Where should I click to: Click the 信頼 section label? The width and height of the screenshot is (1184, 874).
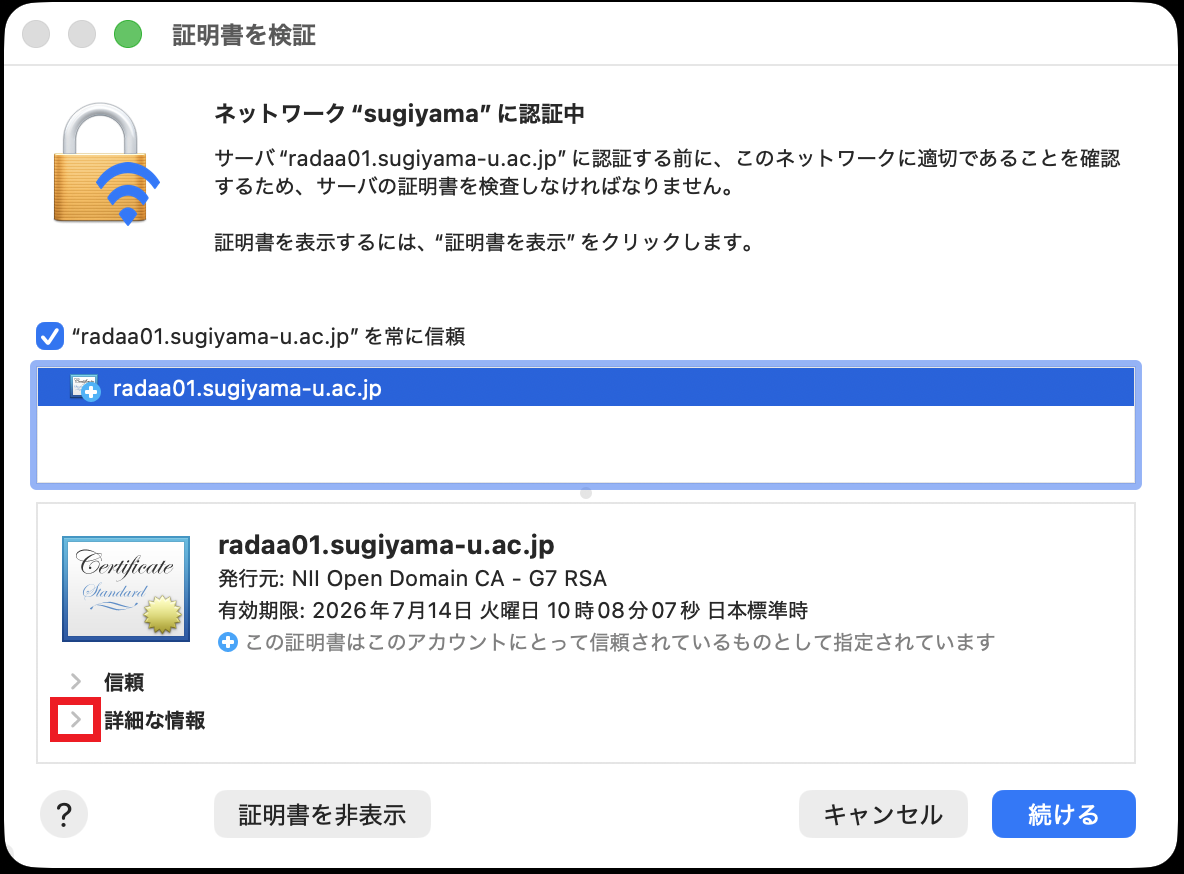click(124, 682)
